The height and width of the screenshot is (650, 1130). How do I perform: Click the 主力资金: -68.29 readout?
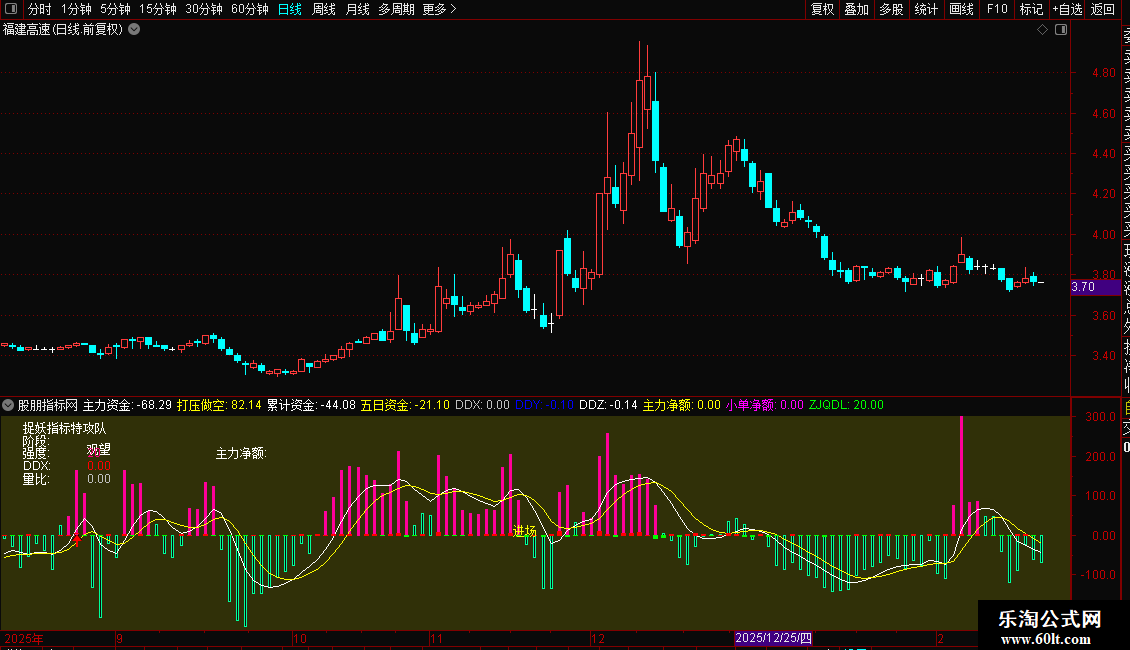(x=128, y=405)
